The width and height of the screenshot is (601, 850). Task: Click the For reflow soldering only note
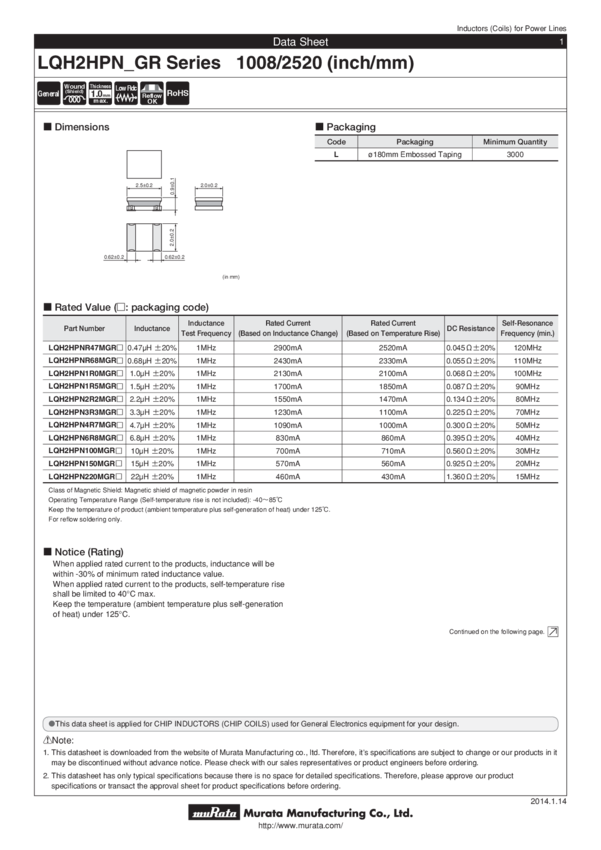[85, 519]
